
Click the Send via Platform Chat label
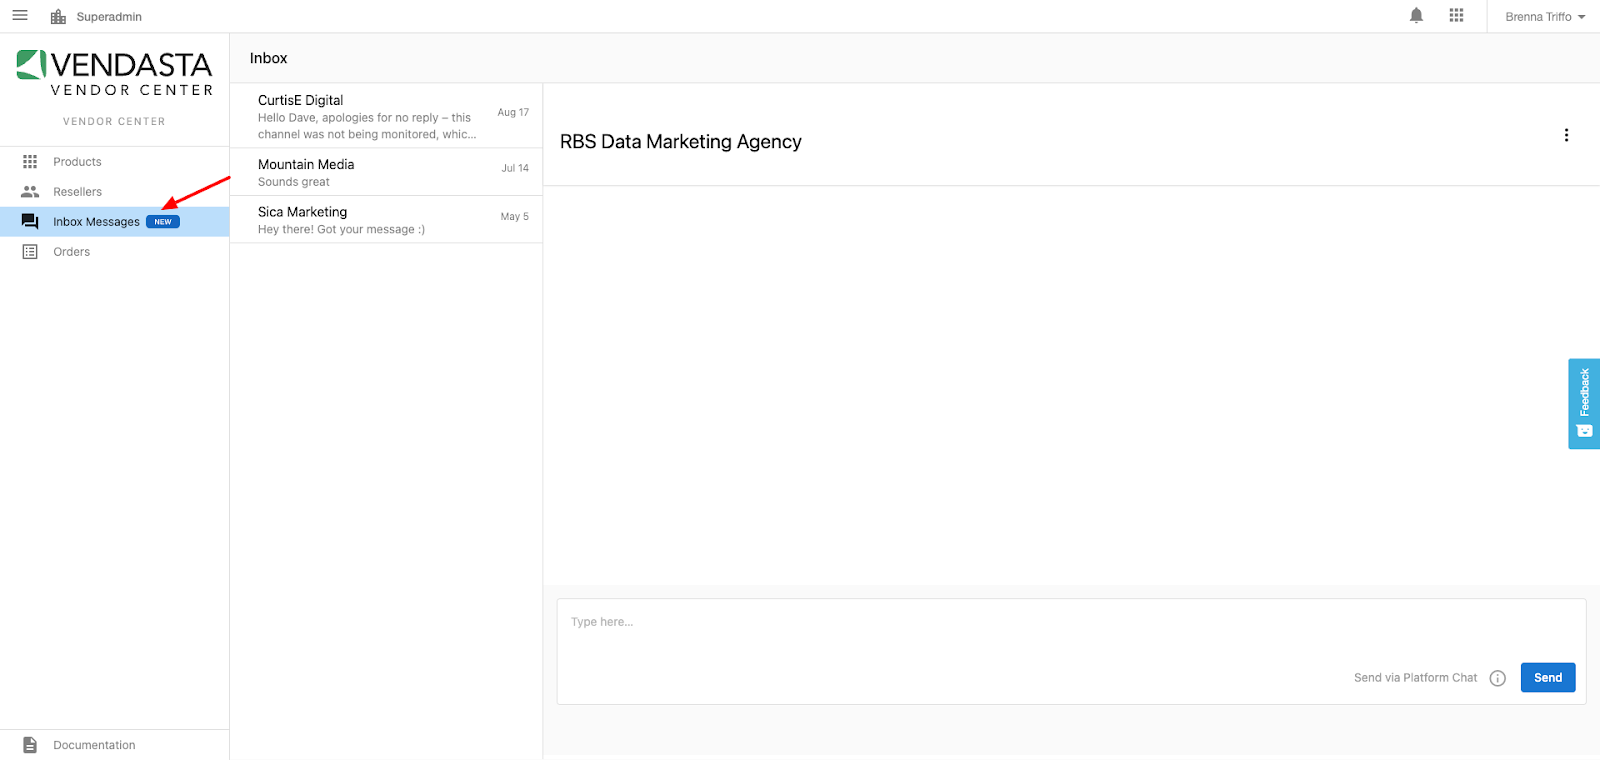coord(1415,678)
